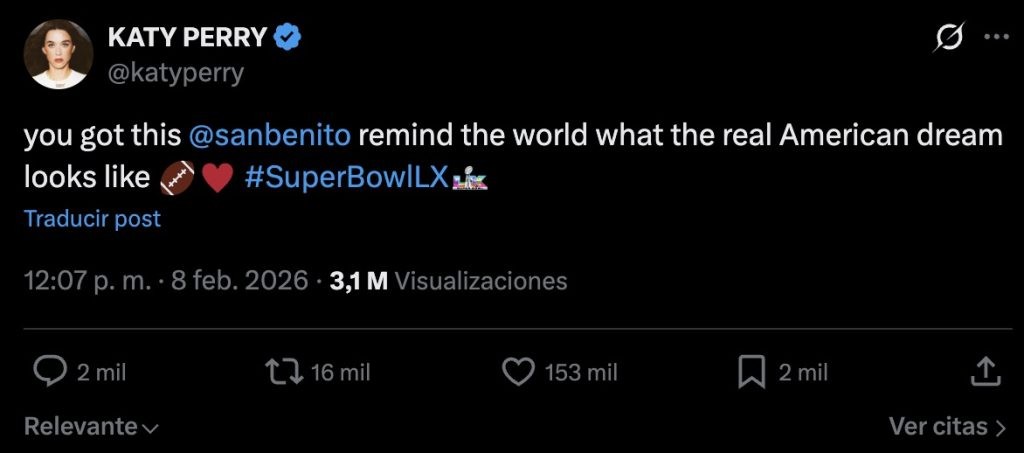Click the Super Bowl LX hashtag emoji
This screenshot has width=1024, height=453.
(470, 180)
